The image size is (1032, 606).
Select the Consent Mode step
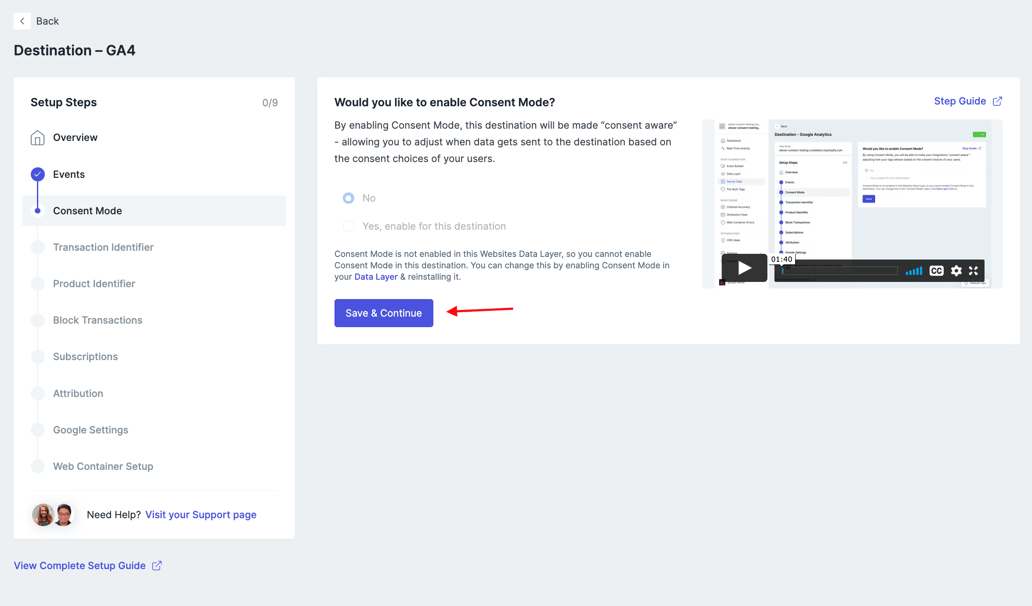pos(154,211)
